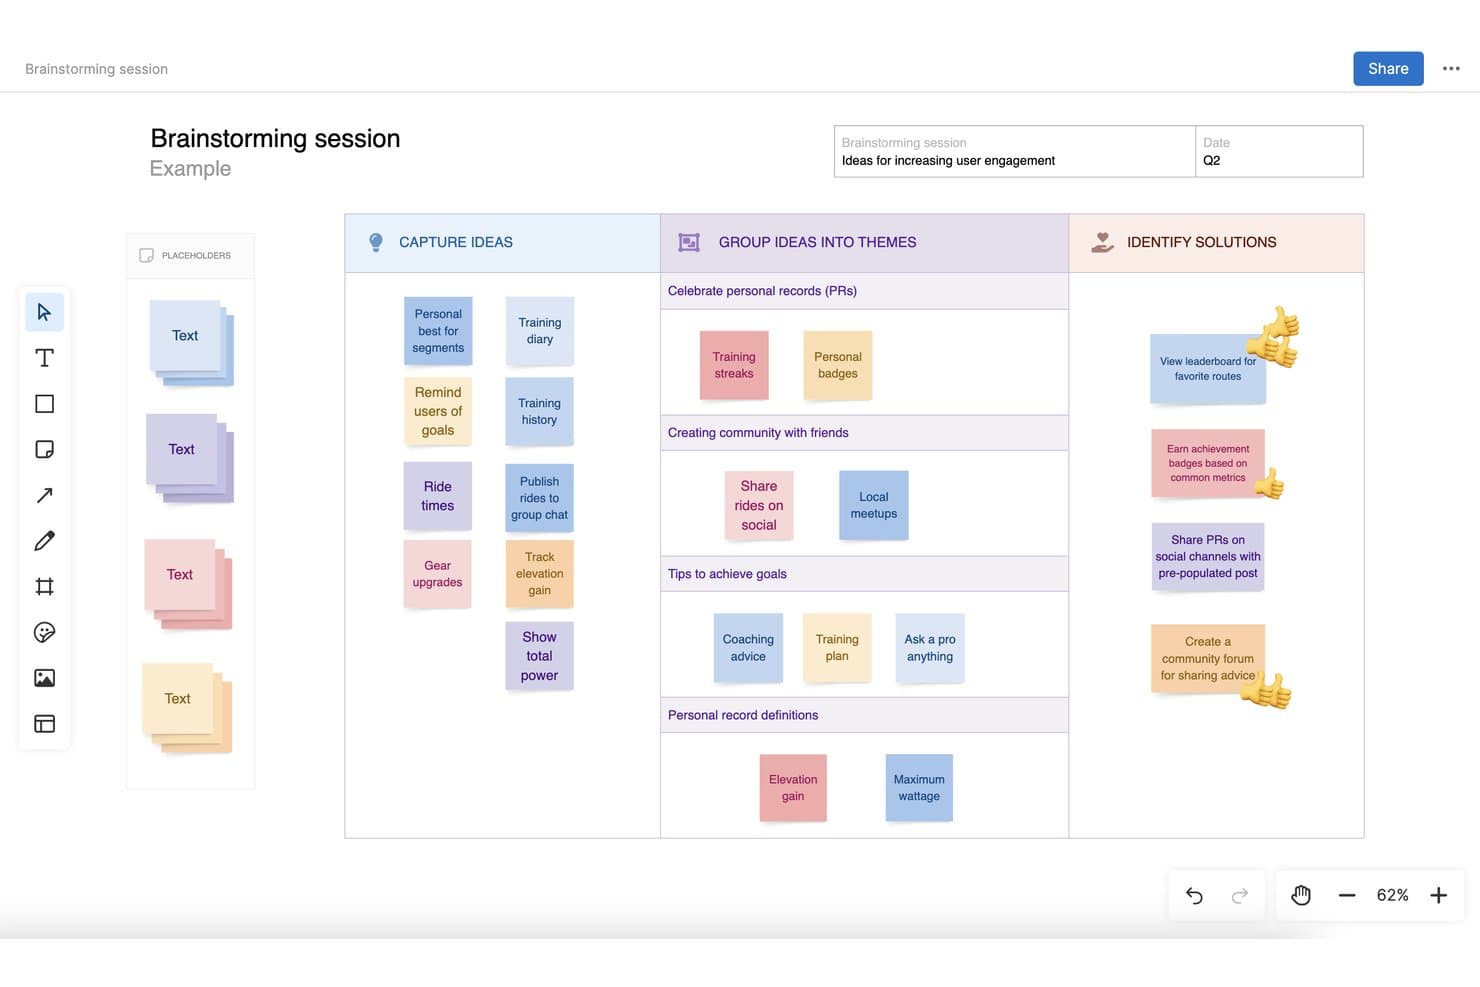This screenshot has height=987, width=1480.
Task: Click the 'Maximum wattage' sticky note
Action: (x=919, y=788)
